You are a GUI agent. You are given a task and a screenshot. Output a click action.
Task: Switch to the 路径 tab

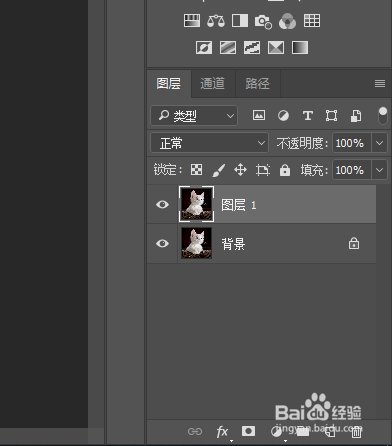[x=258, y=83]
